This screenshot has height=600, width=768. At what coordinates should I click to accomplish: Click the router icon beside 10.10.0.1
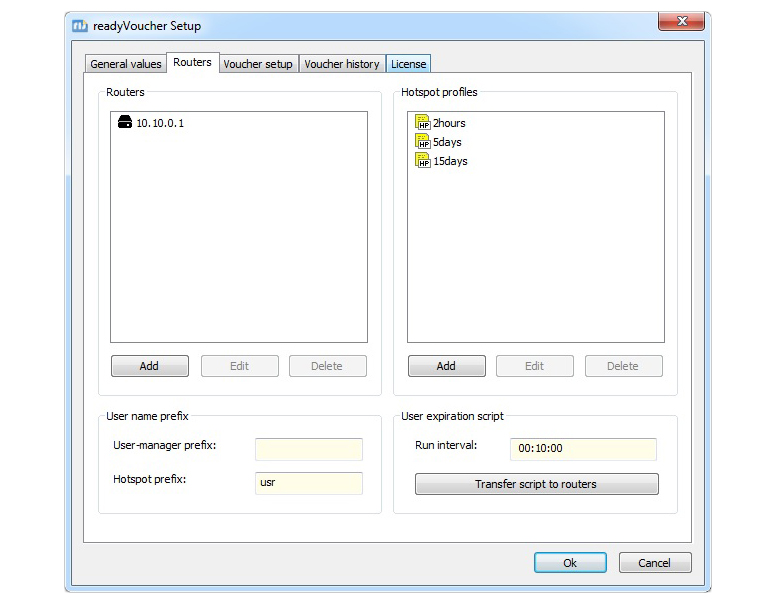tap(125, 123)
